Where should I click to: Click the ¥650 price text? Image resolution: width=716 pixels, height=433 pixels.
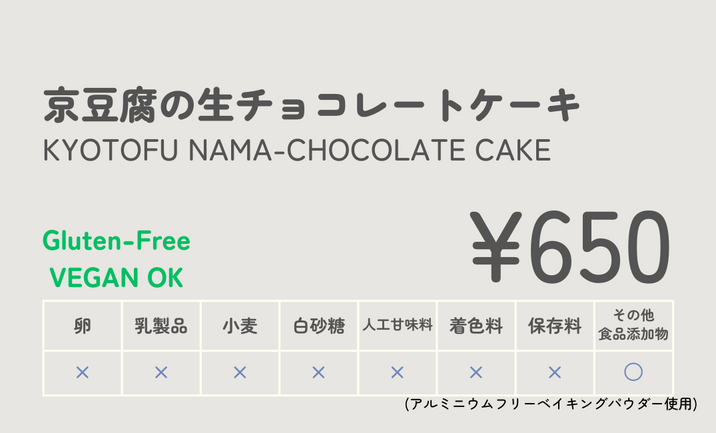[571, 247]
